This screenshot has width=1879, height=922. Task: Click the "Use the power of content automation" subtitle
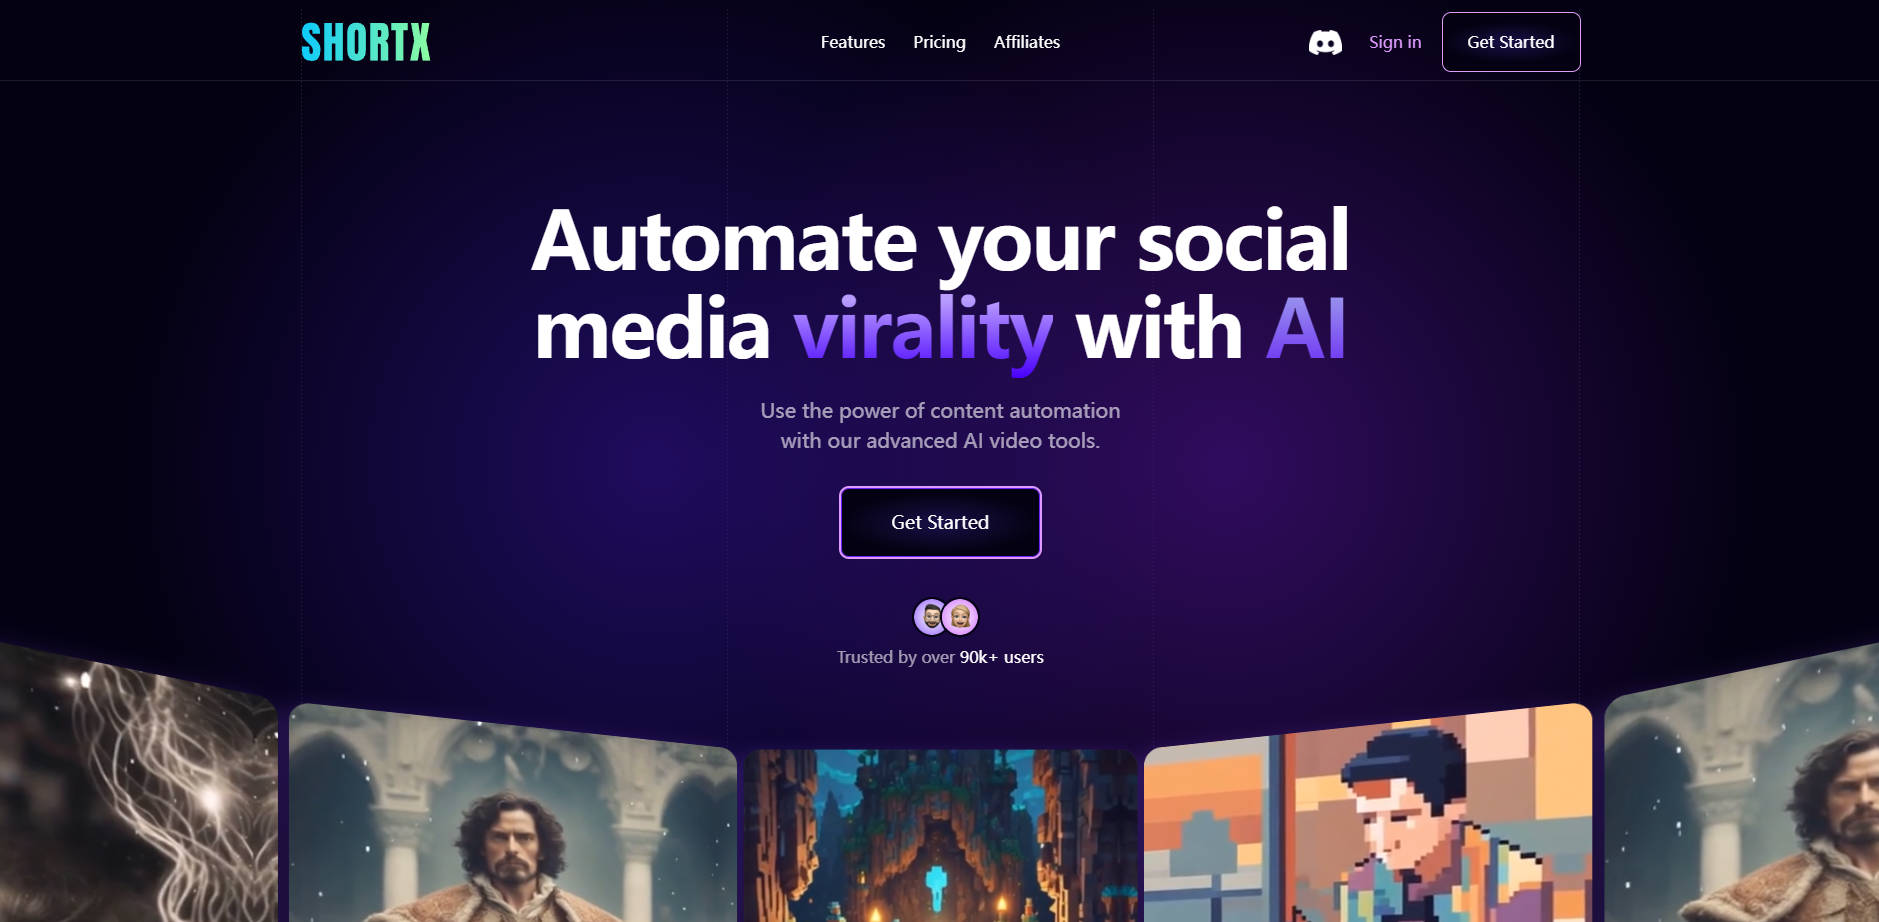pos(940,411)
